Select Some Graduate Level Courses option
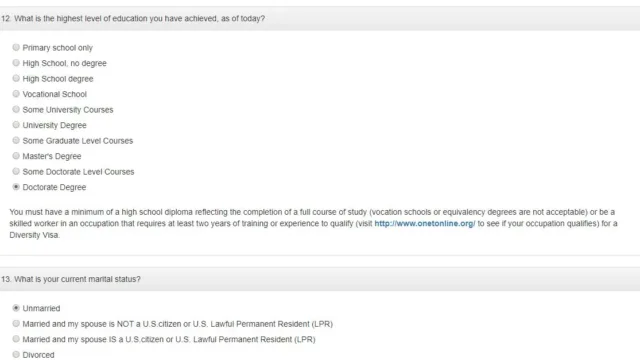Screen dimensions: 640x360 [x=16, y=140]
